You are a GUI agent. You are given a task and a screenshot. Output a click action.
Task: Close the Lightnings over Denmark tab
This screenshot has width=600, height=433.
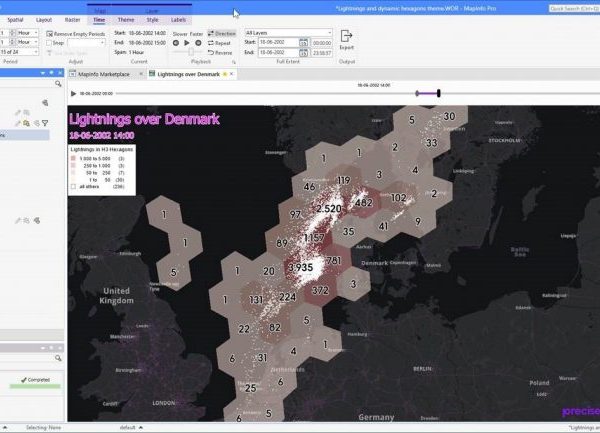pos(232,74)
